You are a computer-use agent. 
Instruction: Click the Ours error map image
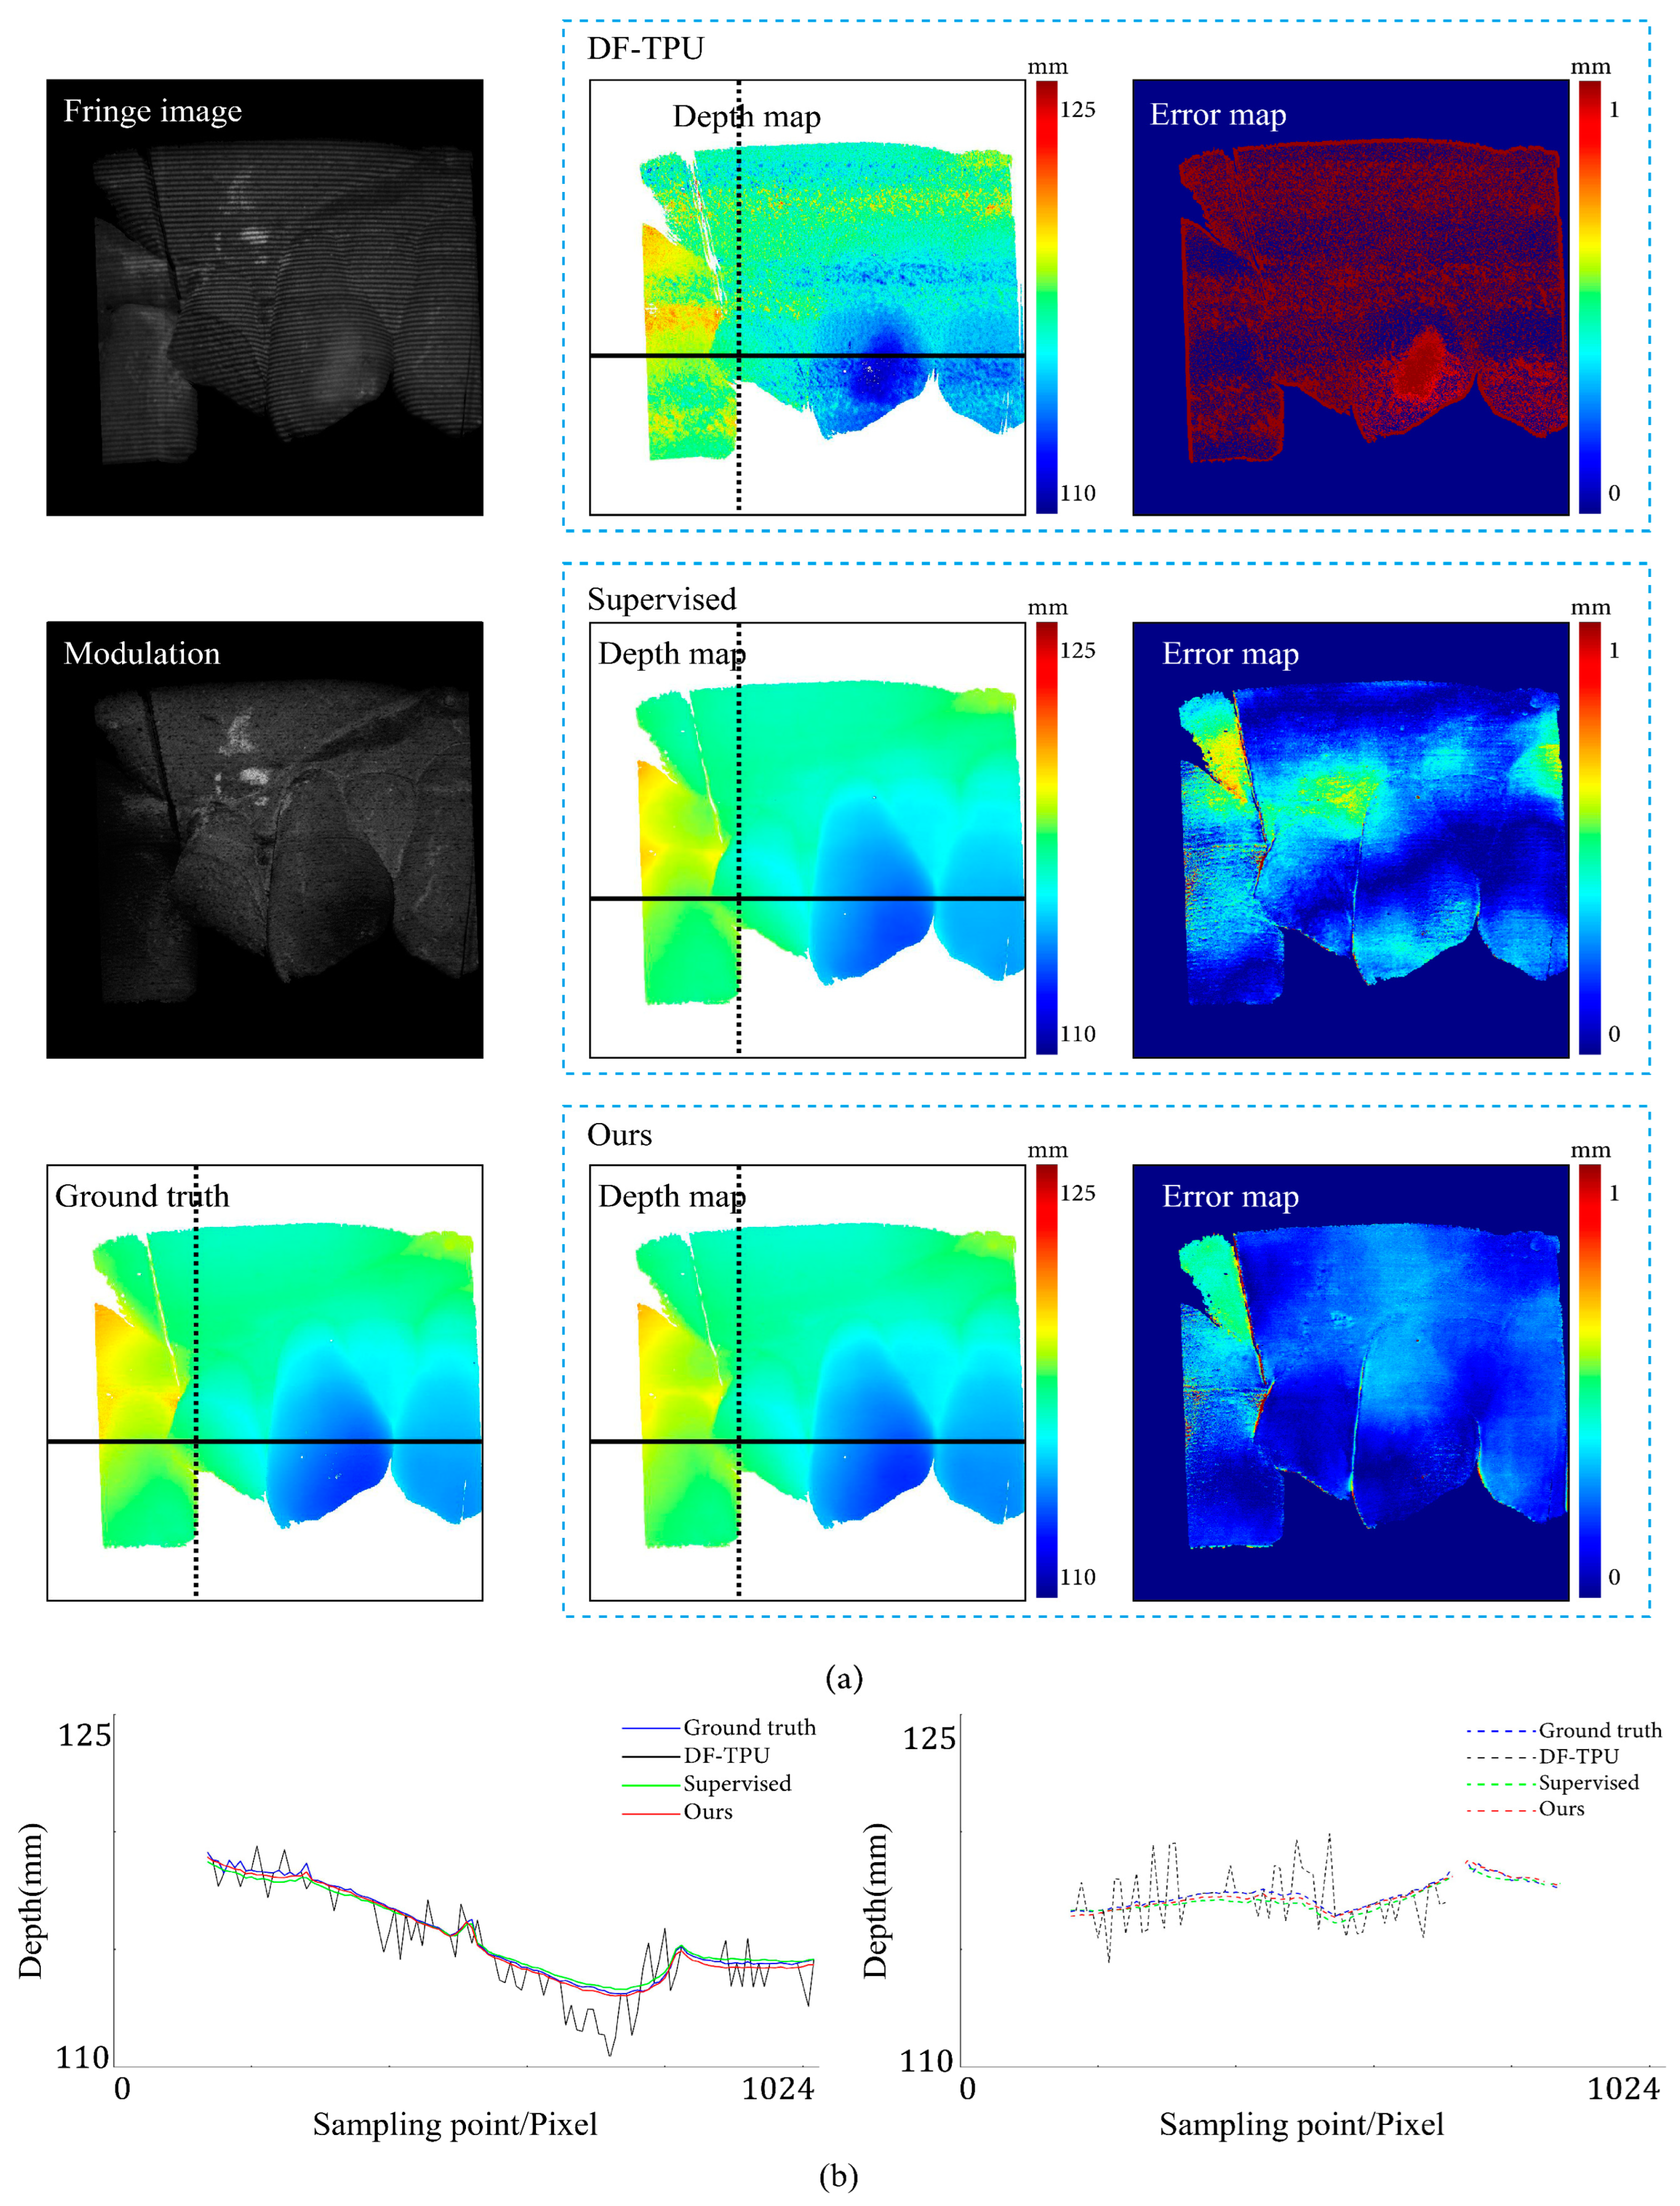click(x=1350, y=1382)
